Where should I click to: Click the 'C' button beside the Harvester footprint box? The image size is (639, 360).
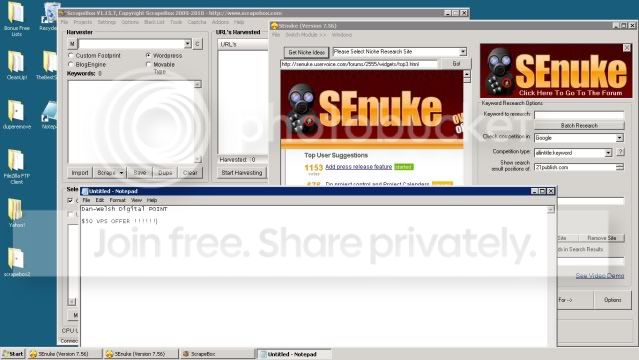pyautogui.click(x=197, y=44)
